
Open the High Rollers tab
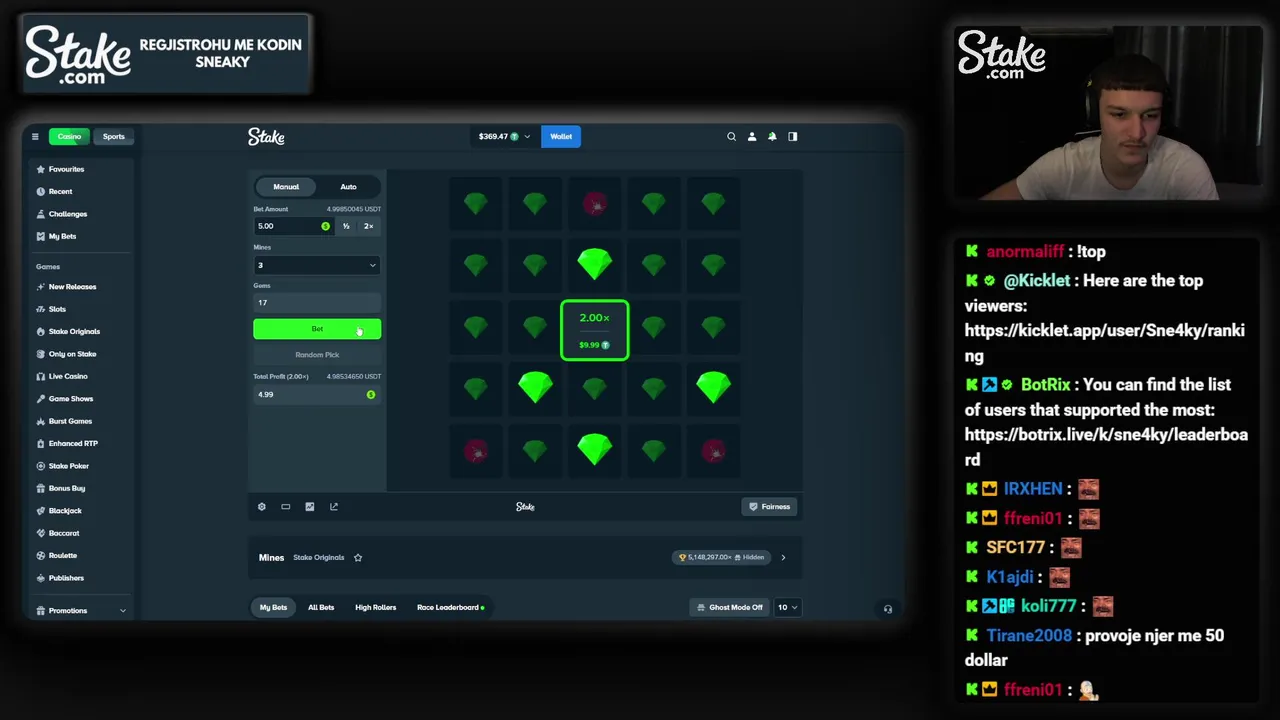tap(376, 607)
